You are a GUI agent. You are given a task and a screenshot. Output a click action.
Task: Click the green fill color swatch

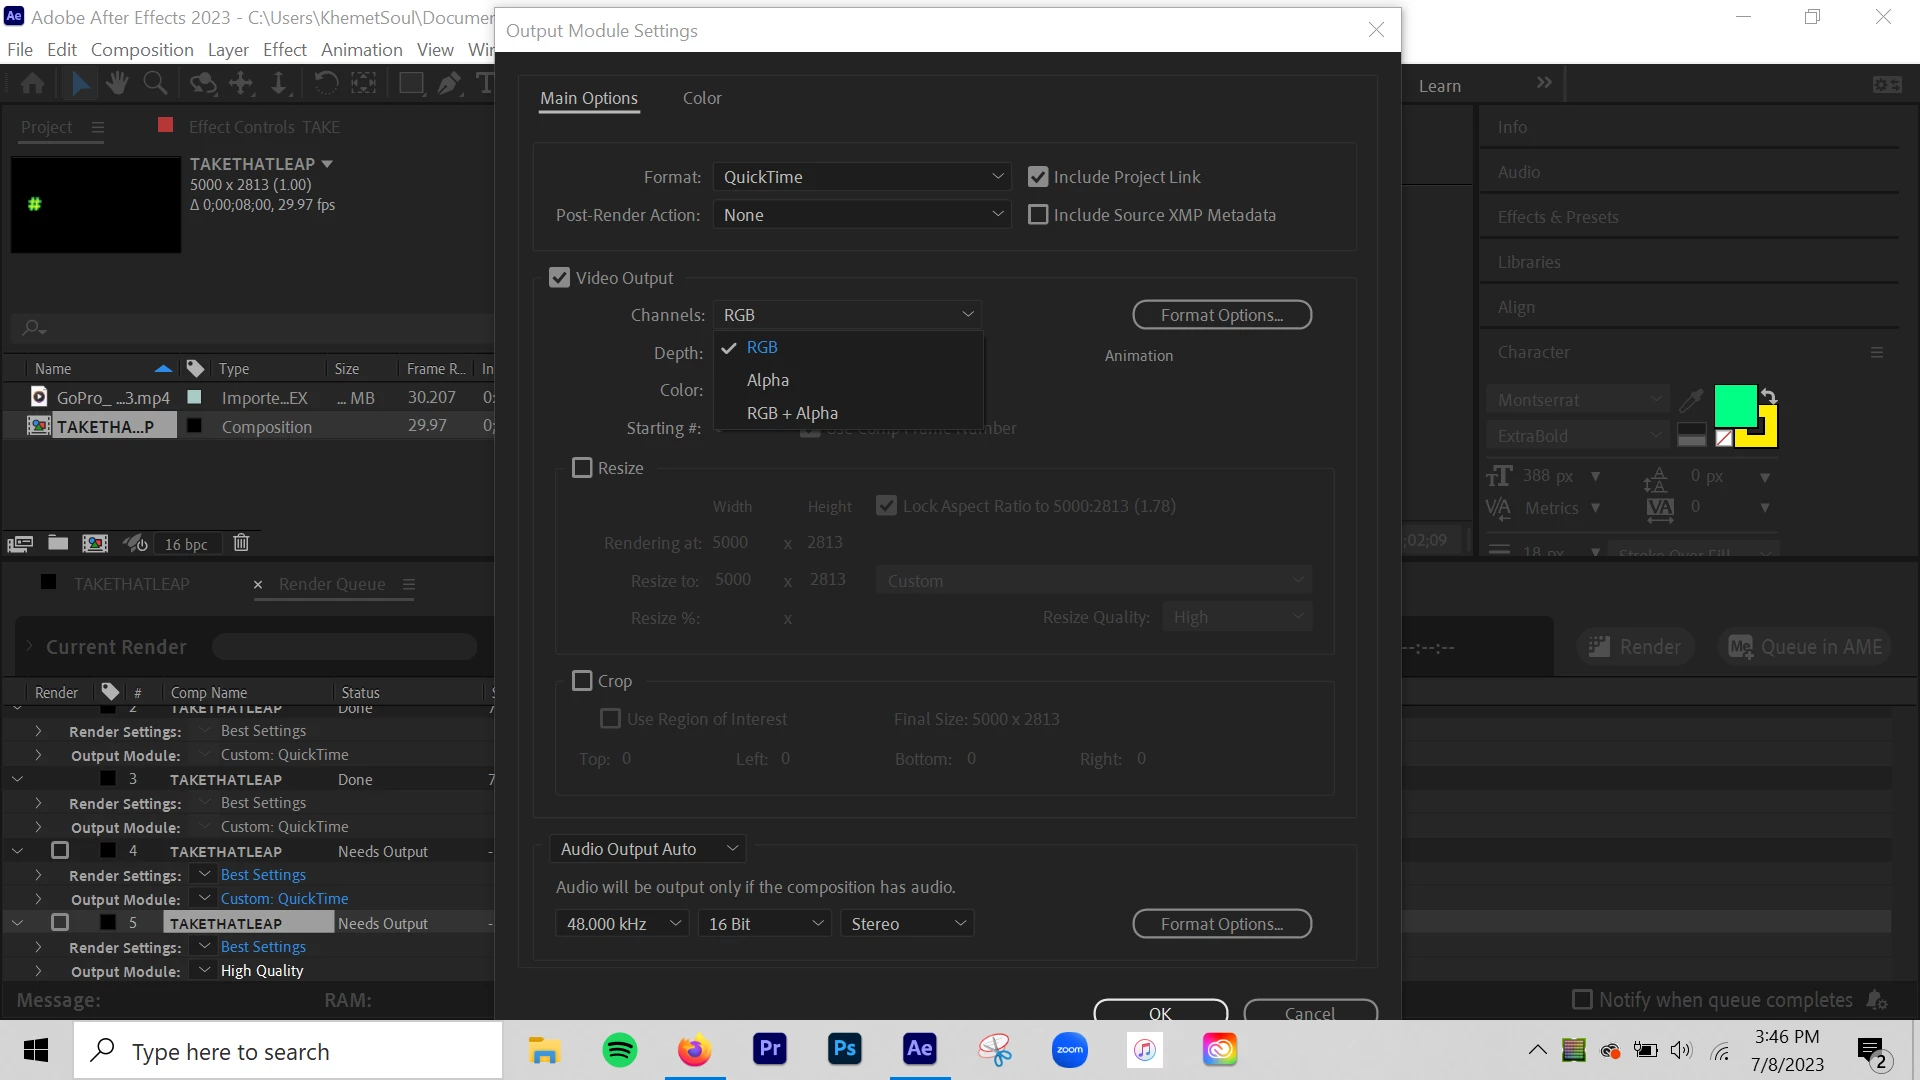click(x=1734, y=404)
